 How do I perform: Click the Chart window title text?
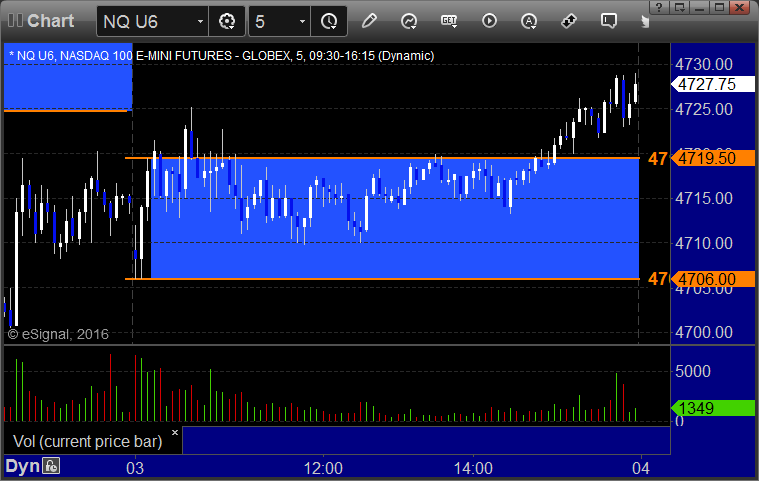click(x=50, y=21)
